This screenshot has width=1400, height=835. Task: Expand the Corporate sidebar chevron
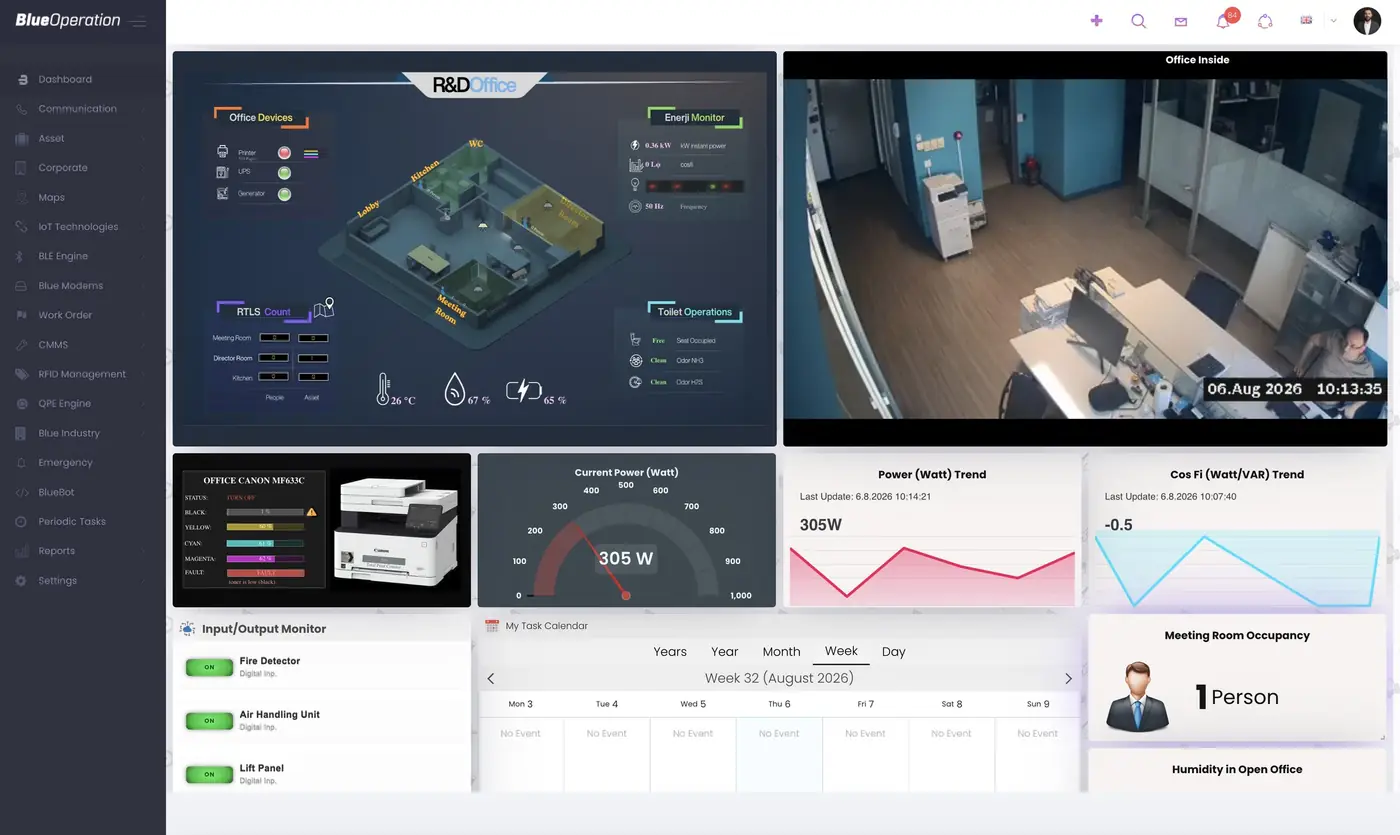tap(143, 168)
